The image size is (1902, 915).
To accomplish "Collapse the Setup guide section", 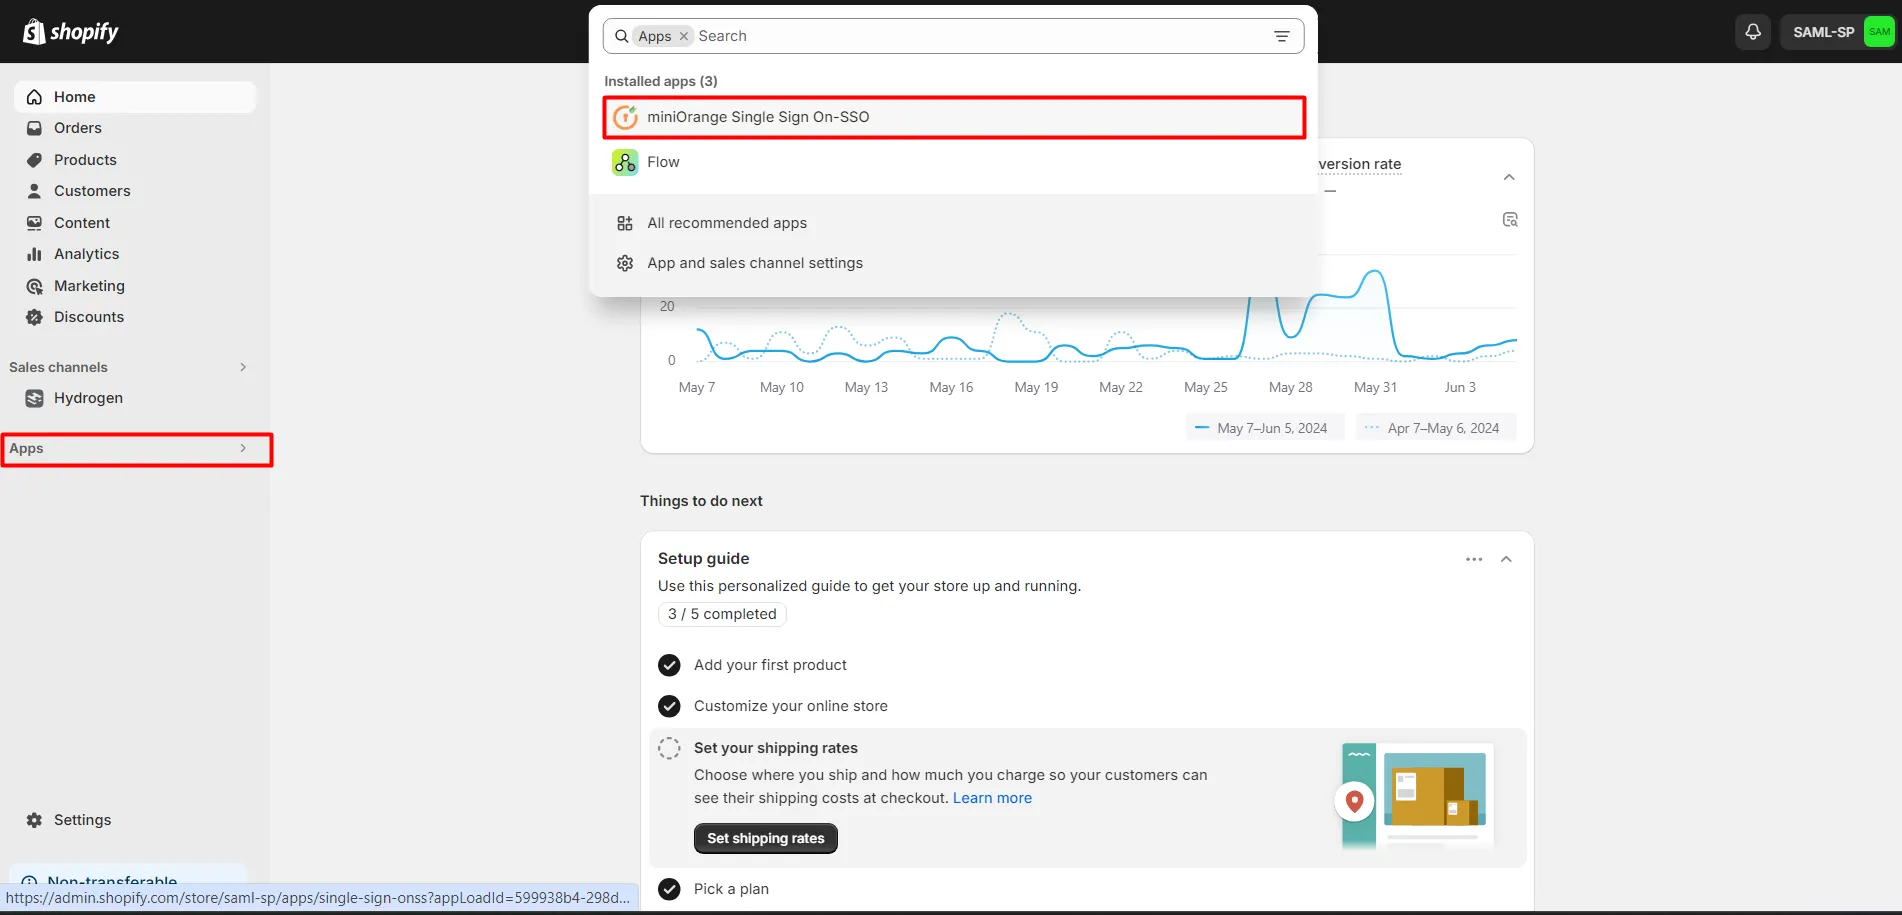I will (1506, 558).
